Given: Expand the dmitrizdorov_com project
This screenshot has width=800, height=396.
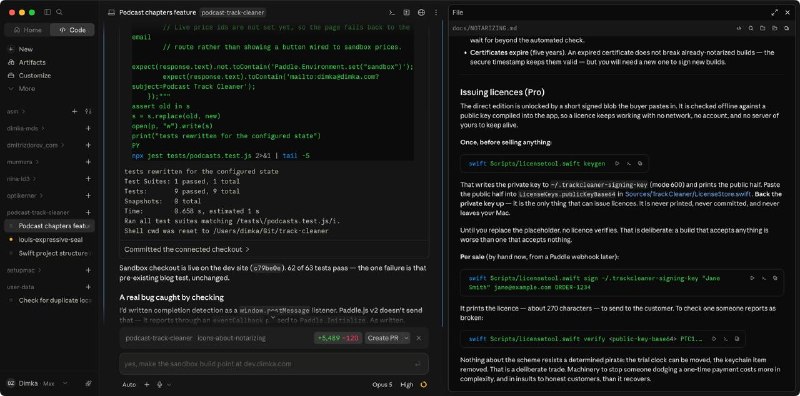Looking at the screenshot, I should pos(35,145).
